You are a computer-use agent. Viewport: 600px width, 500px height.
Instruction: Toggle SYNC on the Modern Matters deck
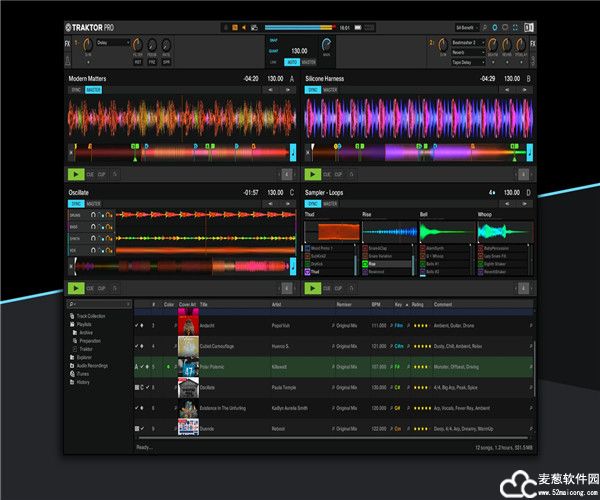pyautogui.click(x=74, y=89)
